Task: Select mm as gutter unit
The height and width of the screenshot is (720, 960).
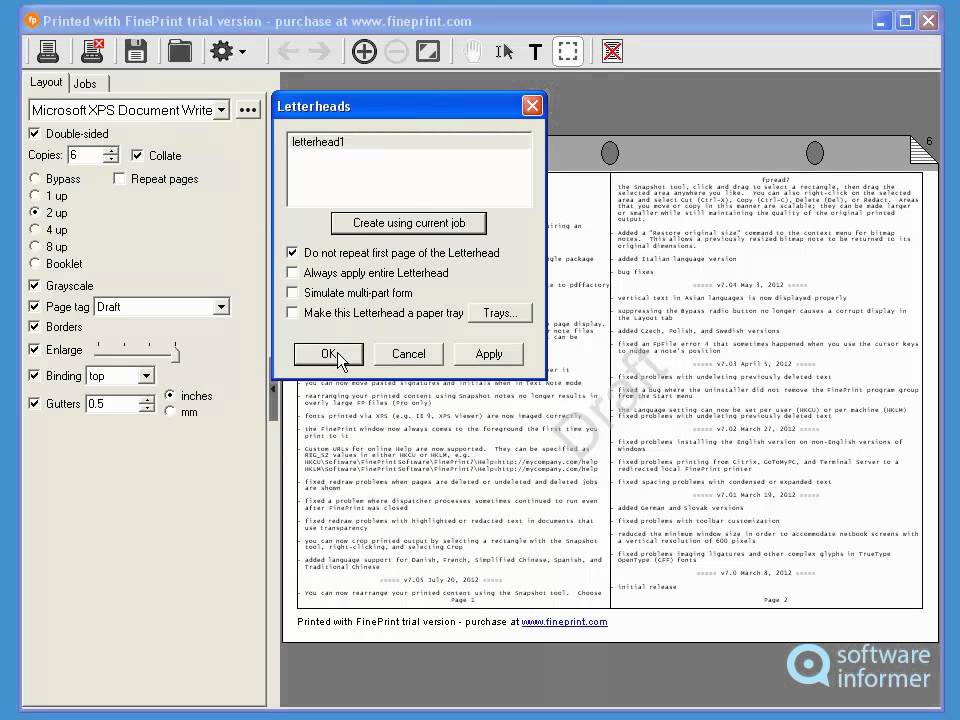Action: 170,411
